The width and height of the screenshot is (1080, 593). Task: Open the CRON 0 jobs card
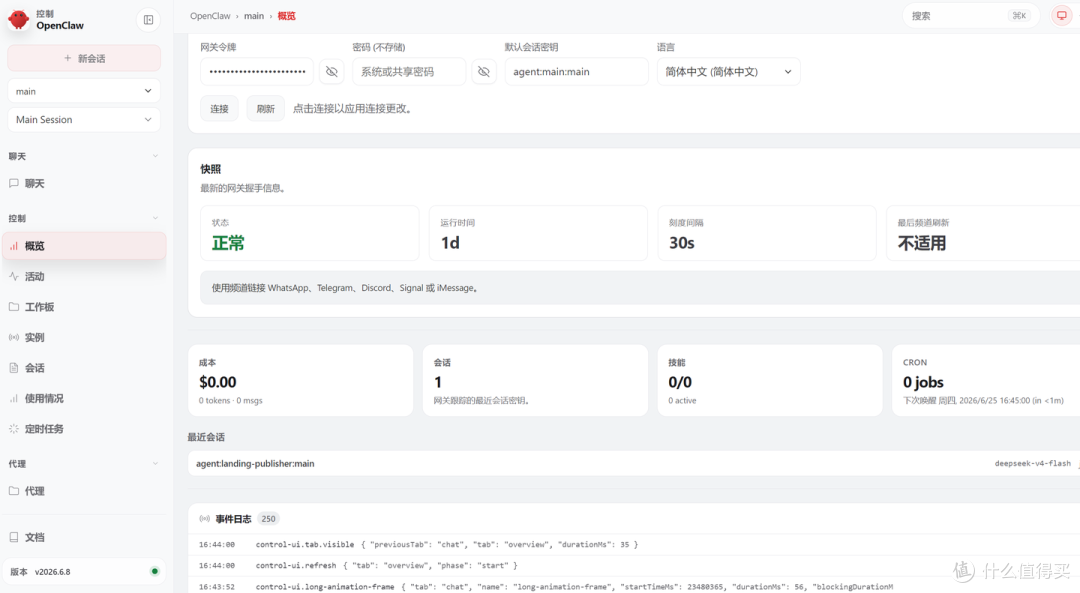986,381
